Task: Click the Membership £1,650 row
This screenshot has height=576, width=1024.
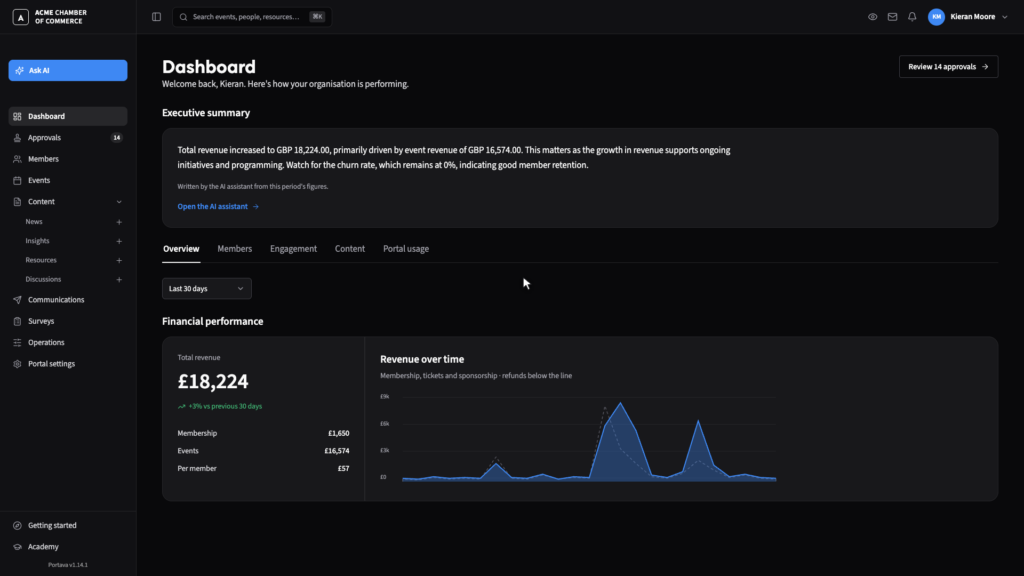Action: 263,433
